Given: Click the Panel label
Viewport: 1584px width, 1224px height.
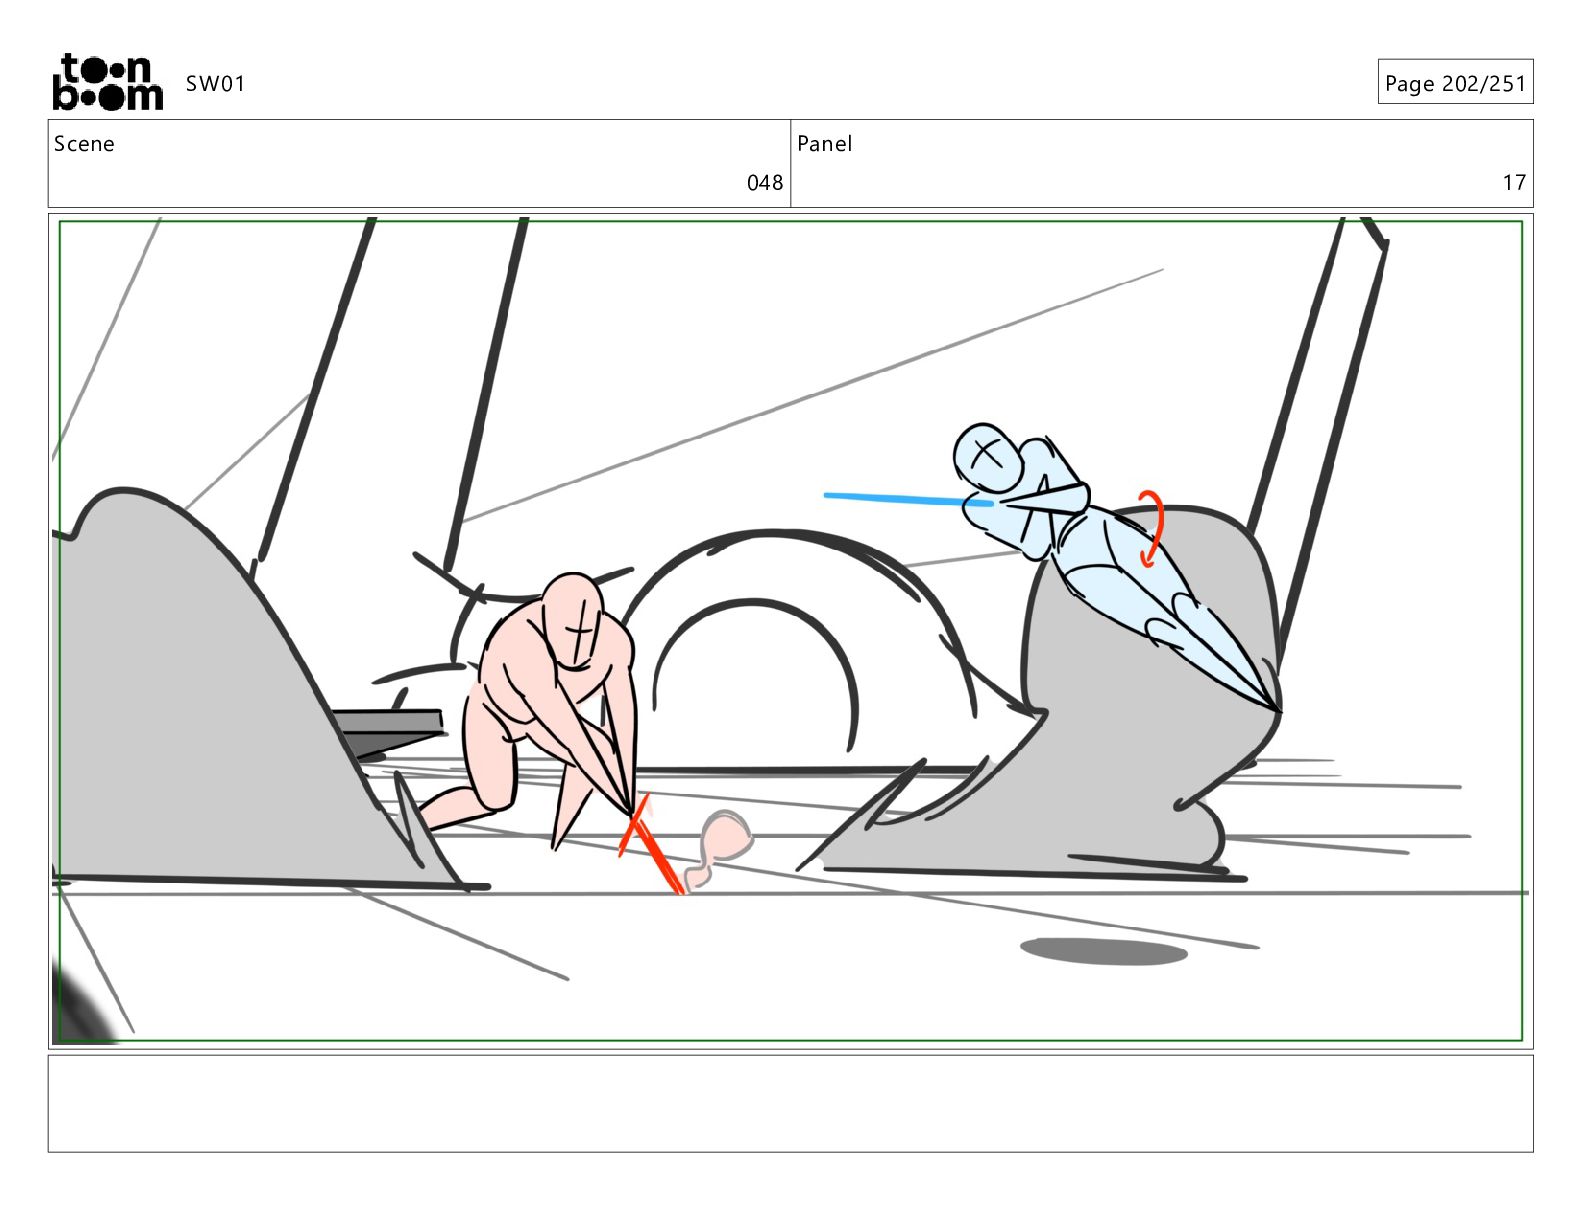Looking at the screenshot, I should (x=825, y=144).
